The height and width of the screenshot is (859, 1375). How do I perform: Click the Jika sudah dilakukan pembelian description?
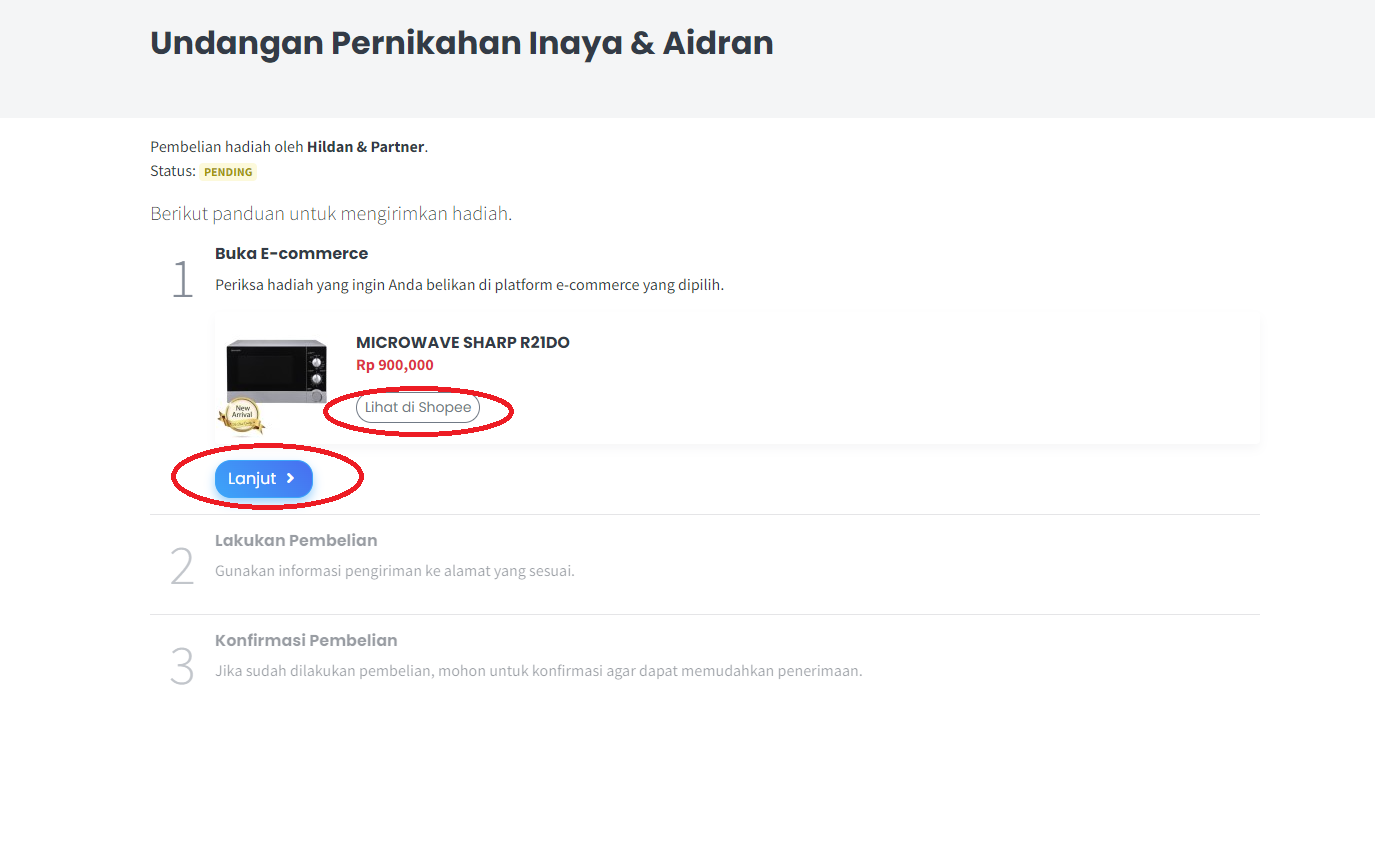point(538,671)
